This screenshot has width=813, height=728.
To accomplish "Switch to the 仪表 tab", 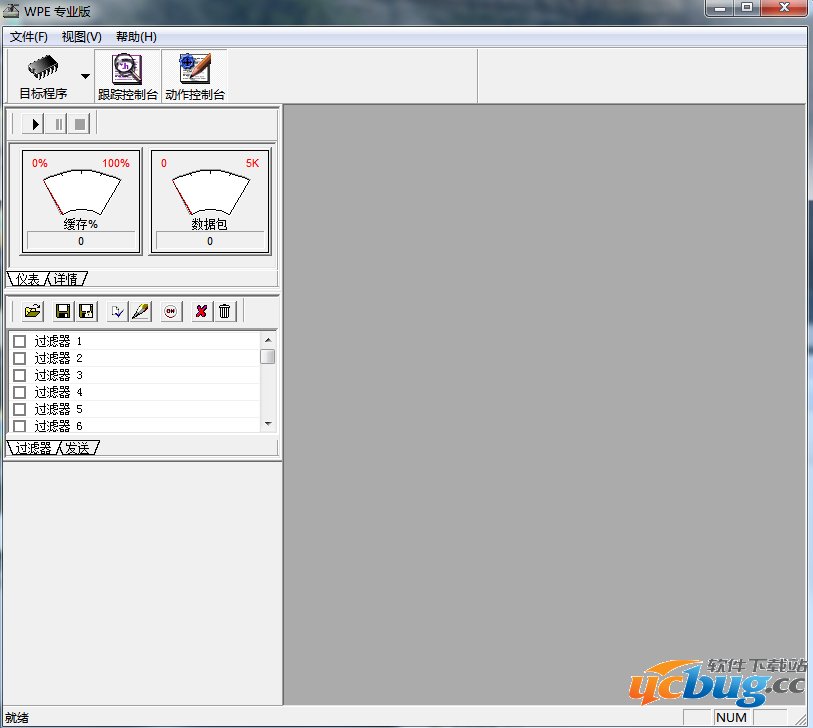I will click(x=27, y=279).
